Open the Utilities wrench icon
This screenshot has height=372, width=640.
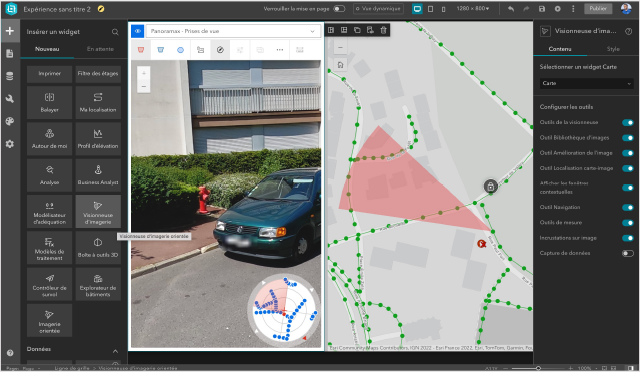(10, 98)
